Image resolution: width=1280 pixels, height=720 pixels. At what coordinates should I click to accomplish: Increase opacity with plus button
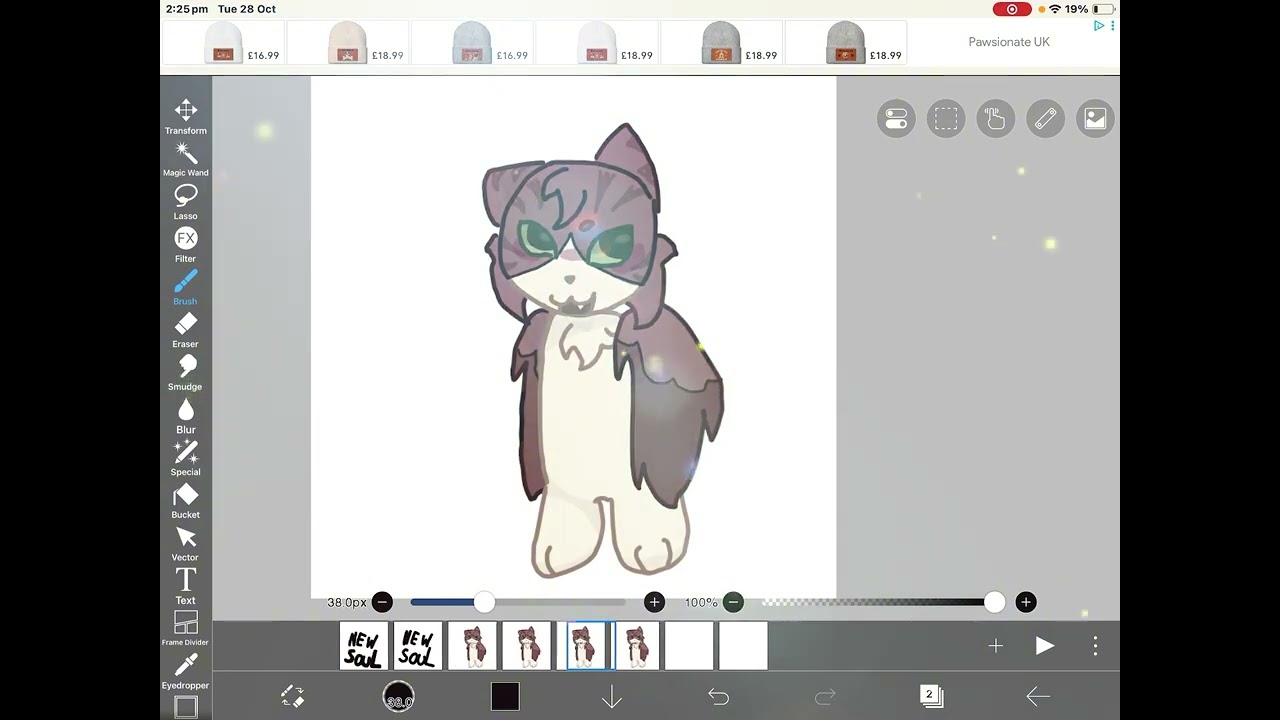point(1025,602)
